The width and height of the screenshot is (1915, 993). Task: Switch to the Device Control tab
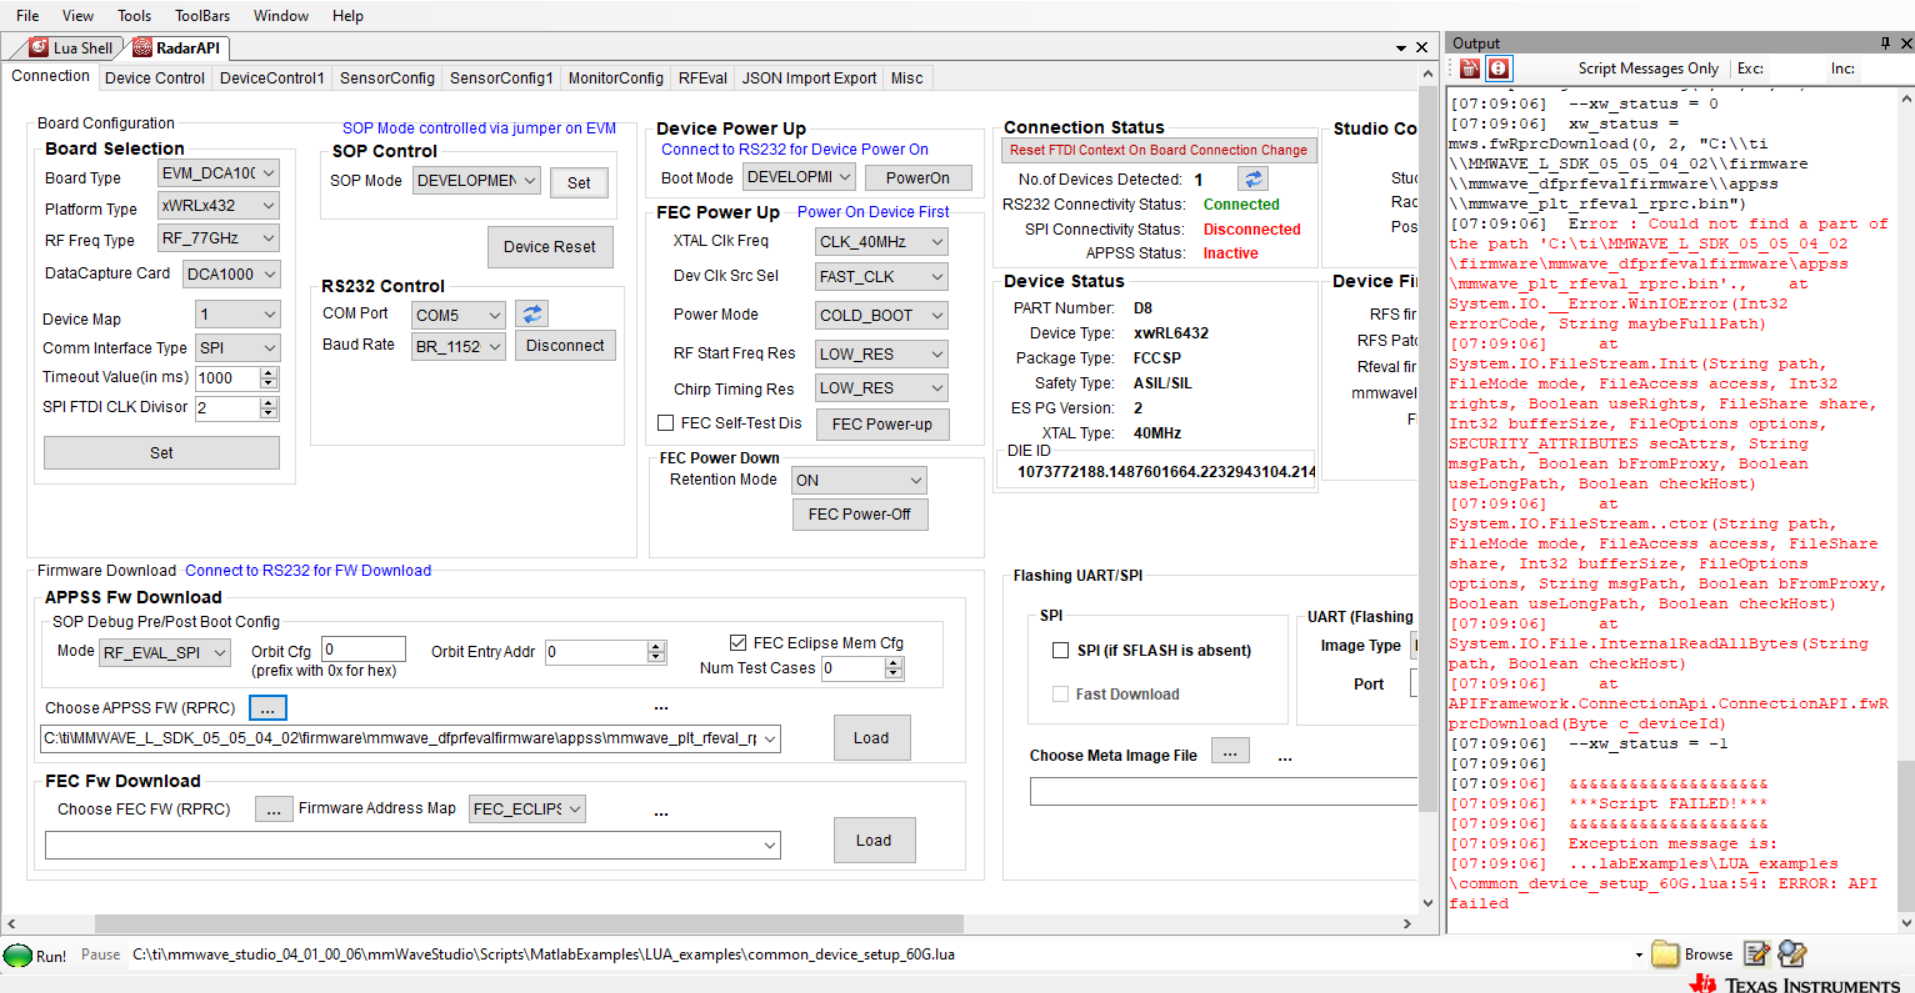tap(154, 78)
